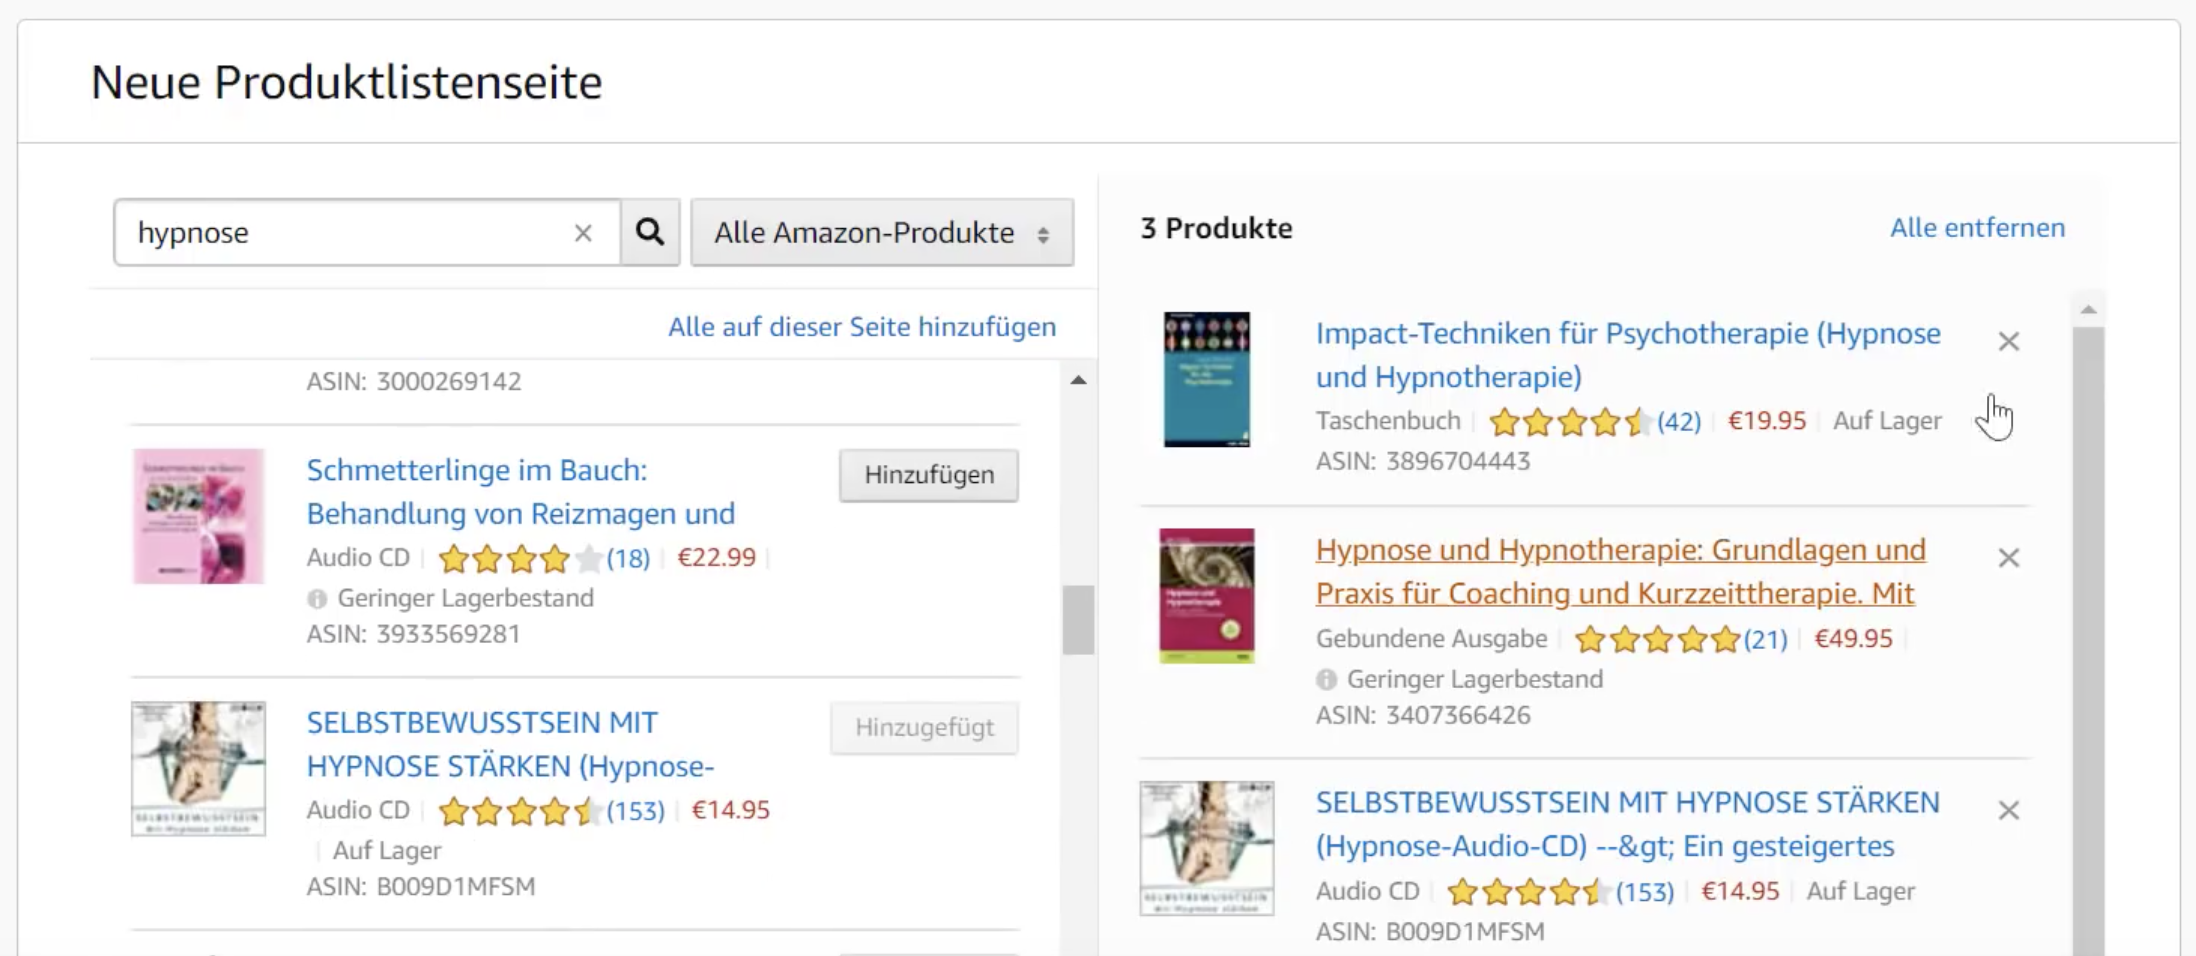The image size is (2196, 956).
Task: Click the star rating count (153) for the audio CD
Action: pos(634,810)
